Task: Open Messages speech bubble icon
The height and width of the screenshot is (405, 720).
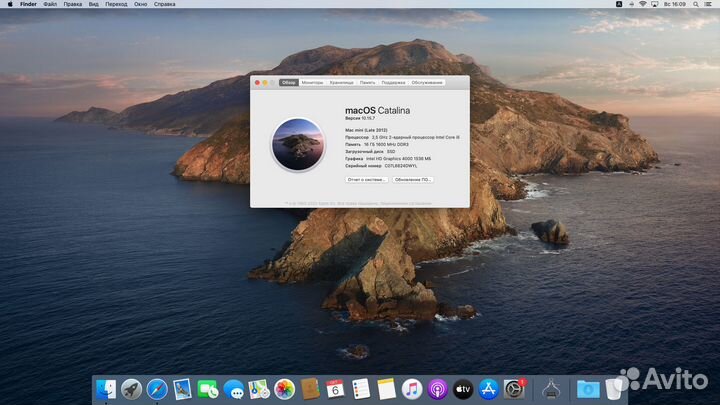Action: point(234,389)
